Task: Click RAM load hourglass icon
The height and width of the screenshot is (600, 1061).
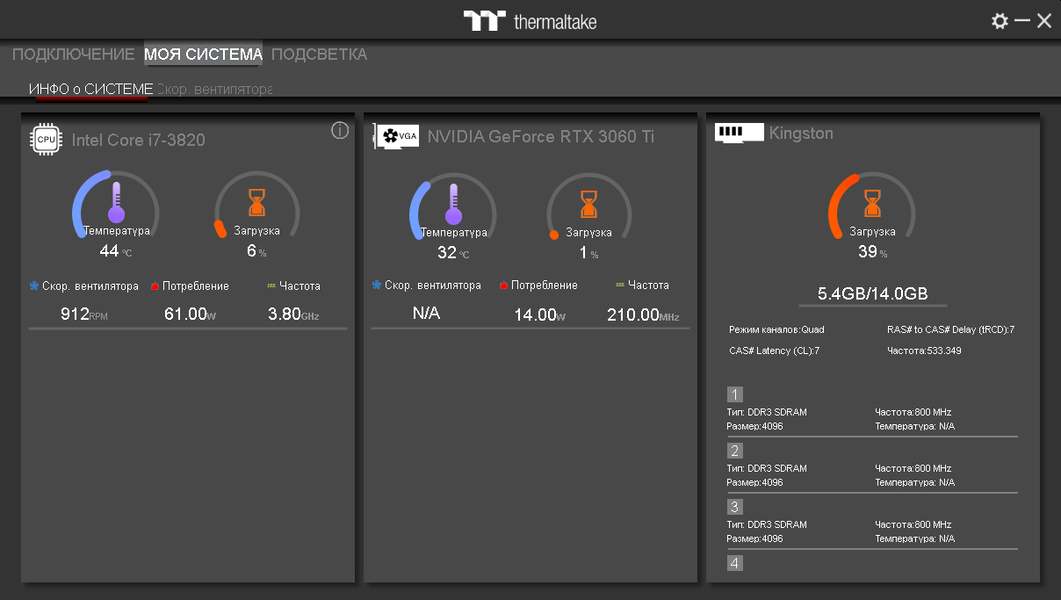Action: click(x=872, y=203)
